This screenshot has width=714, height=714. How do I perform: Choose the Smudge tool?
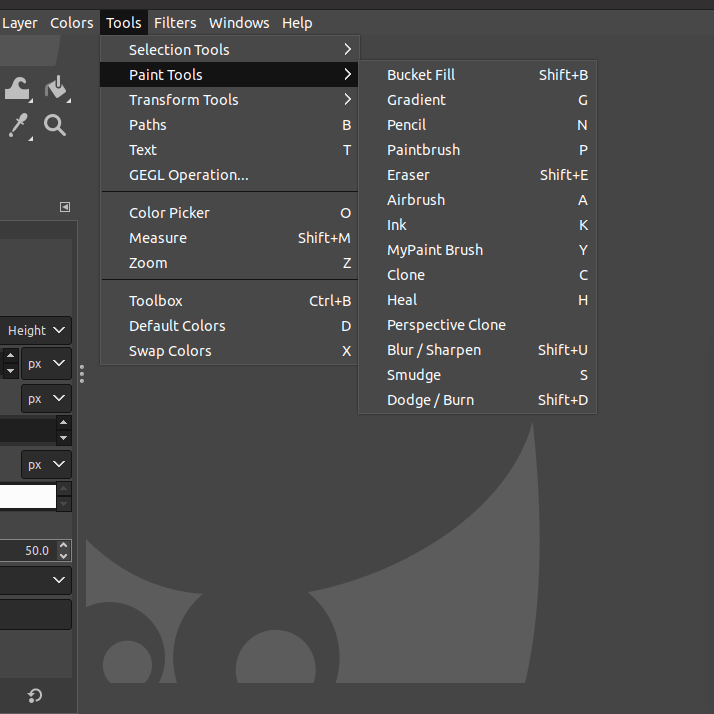point(478,375)
